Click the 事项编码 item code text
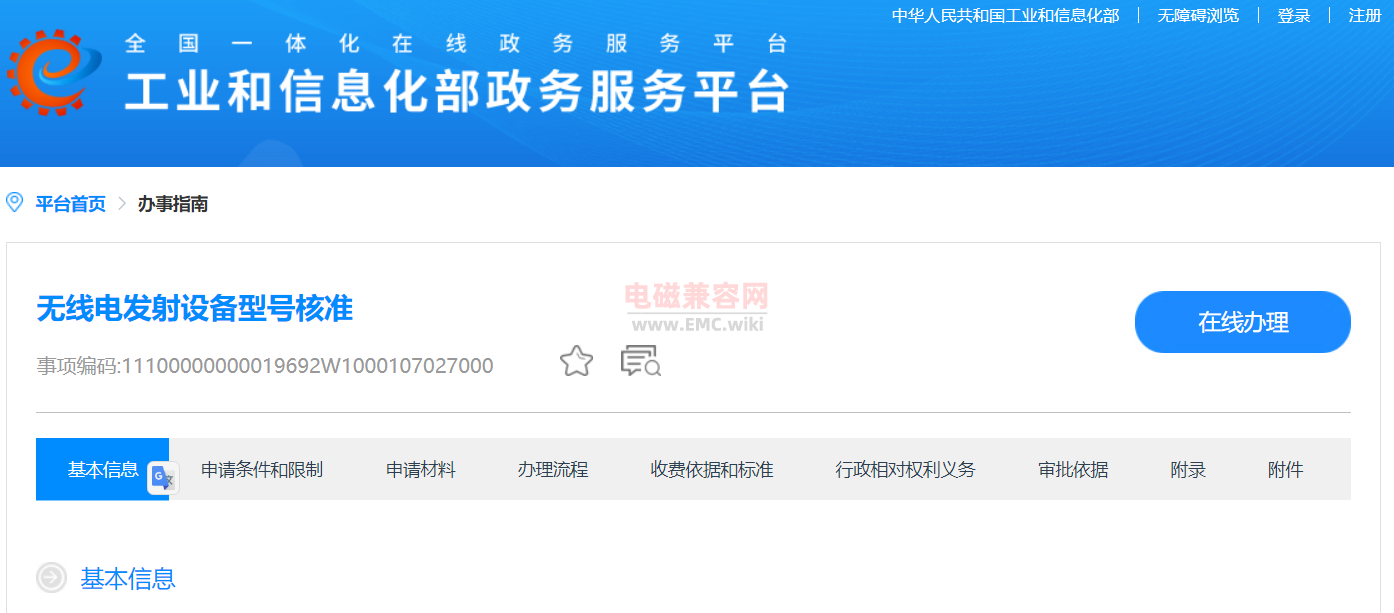 click(265, 366)
